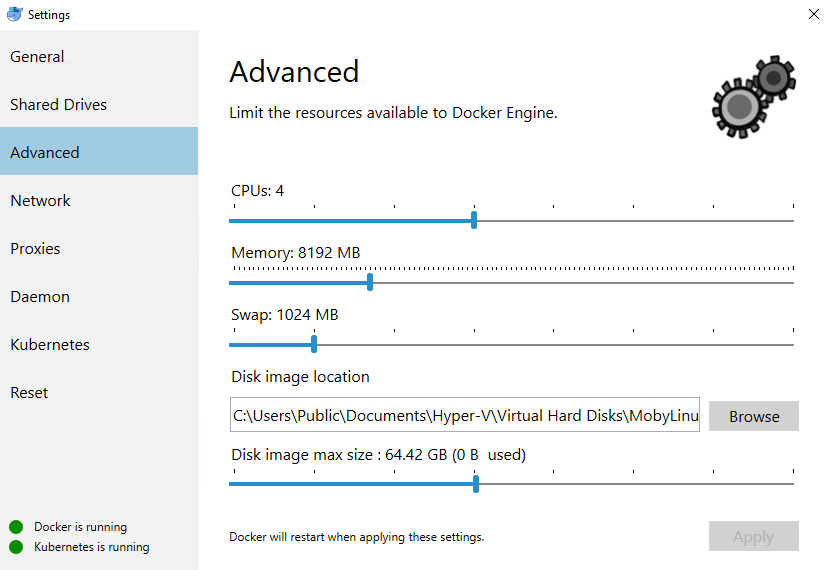
Task: Click the Swap slider handle
Action: (x=314, y=345)
